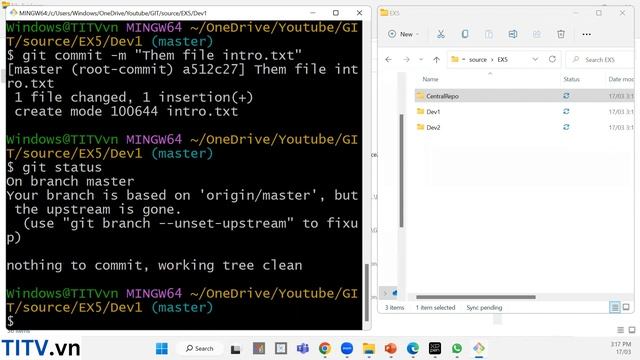Open Google Chrome from taskbar
Viewport: 640px width, 360px height.
(325, 349)
